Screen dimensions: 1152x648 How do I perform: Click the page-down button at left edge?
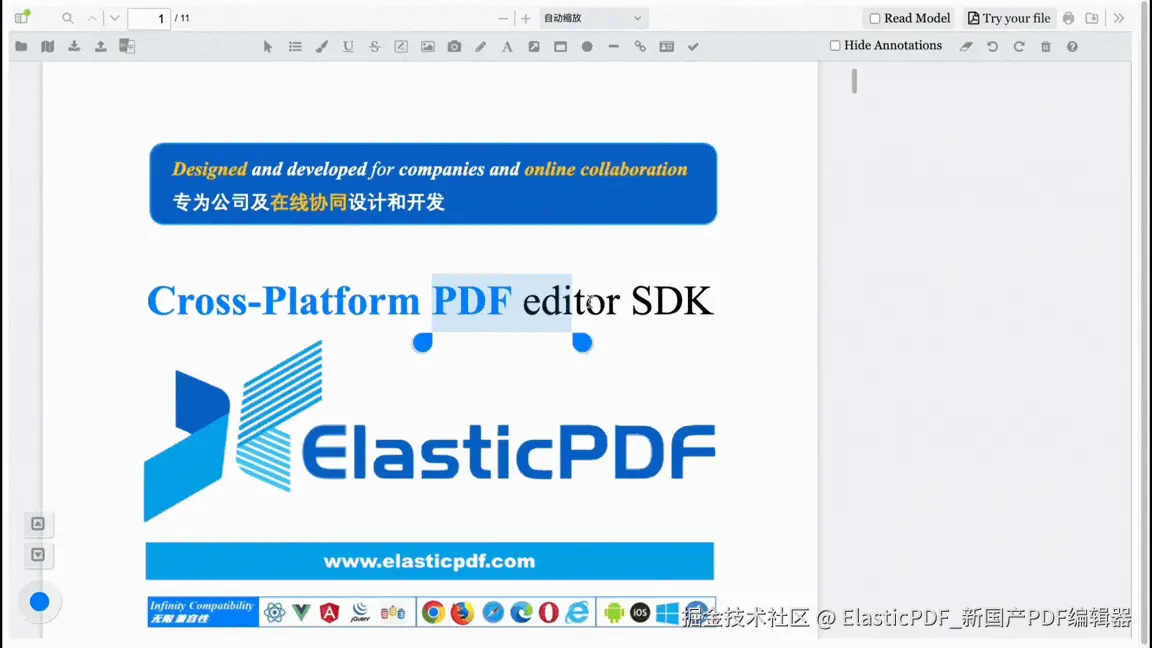37,555
